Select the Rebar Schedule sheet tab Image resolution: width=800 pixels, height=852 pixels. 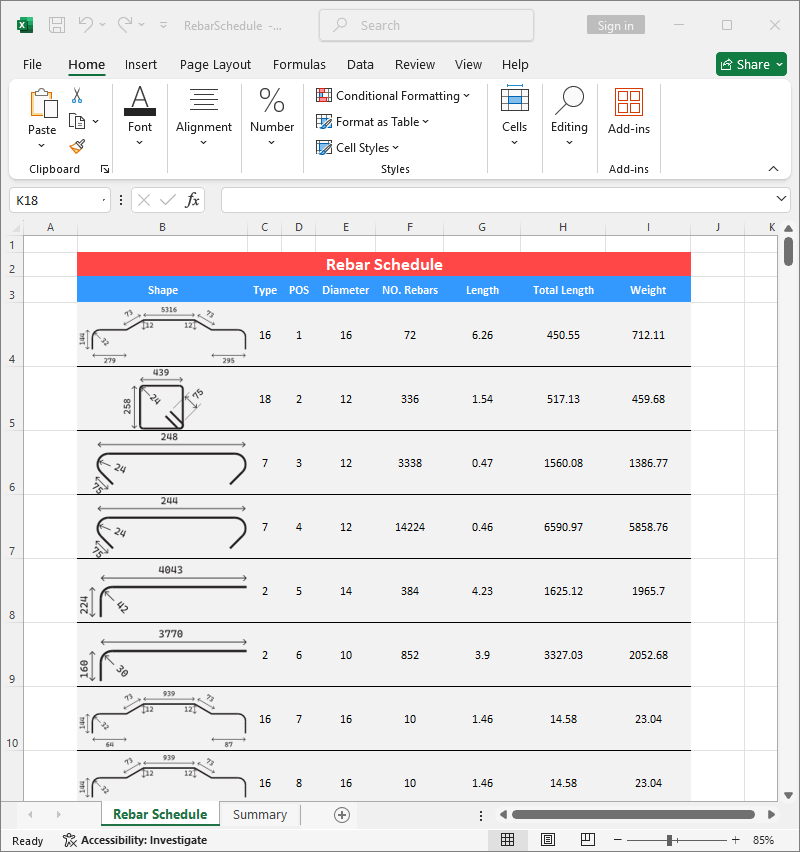pyautogui.click(x=160, y=815)
